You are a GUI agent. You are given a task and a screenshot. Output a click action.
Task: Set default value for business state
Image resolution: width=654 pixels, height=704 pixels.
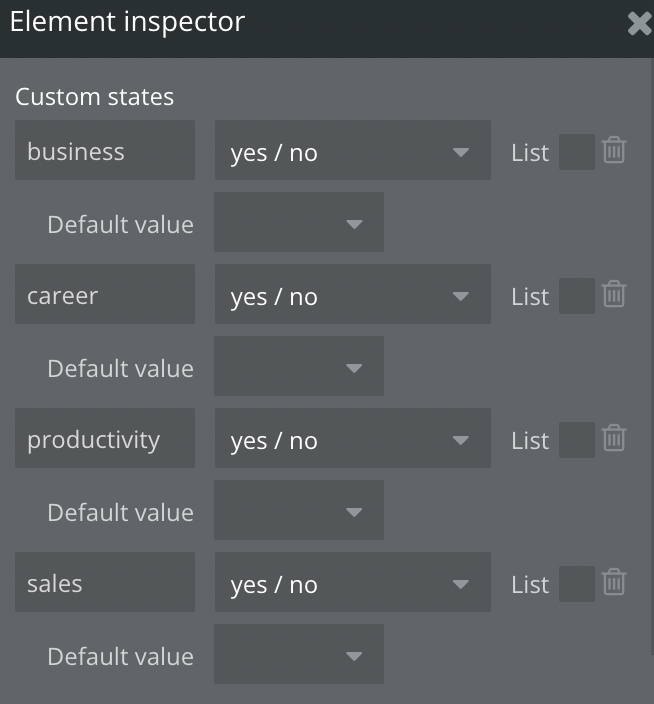[299, 223]
